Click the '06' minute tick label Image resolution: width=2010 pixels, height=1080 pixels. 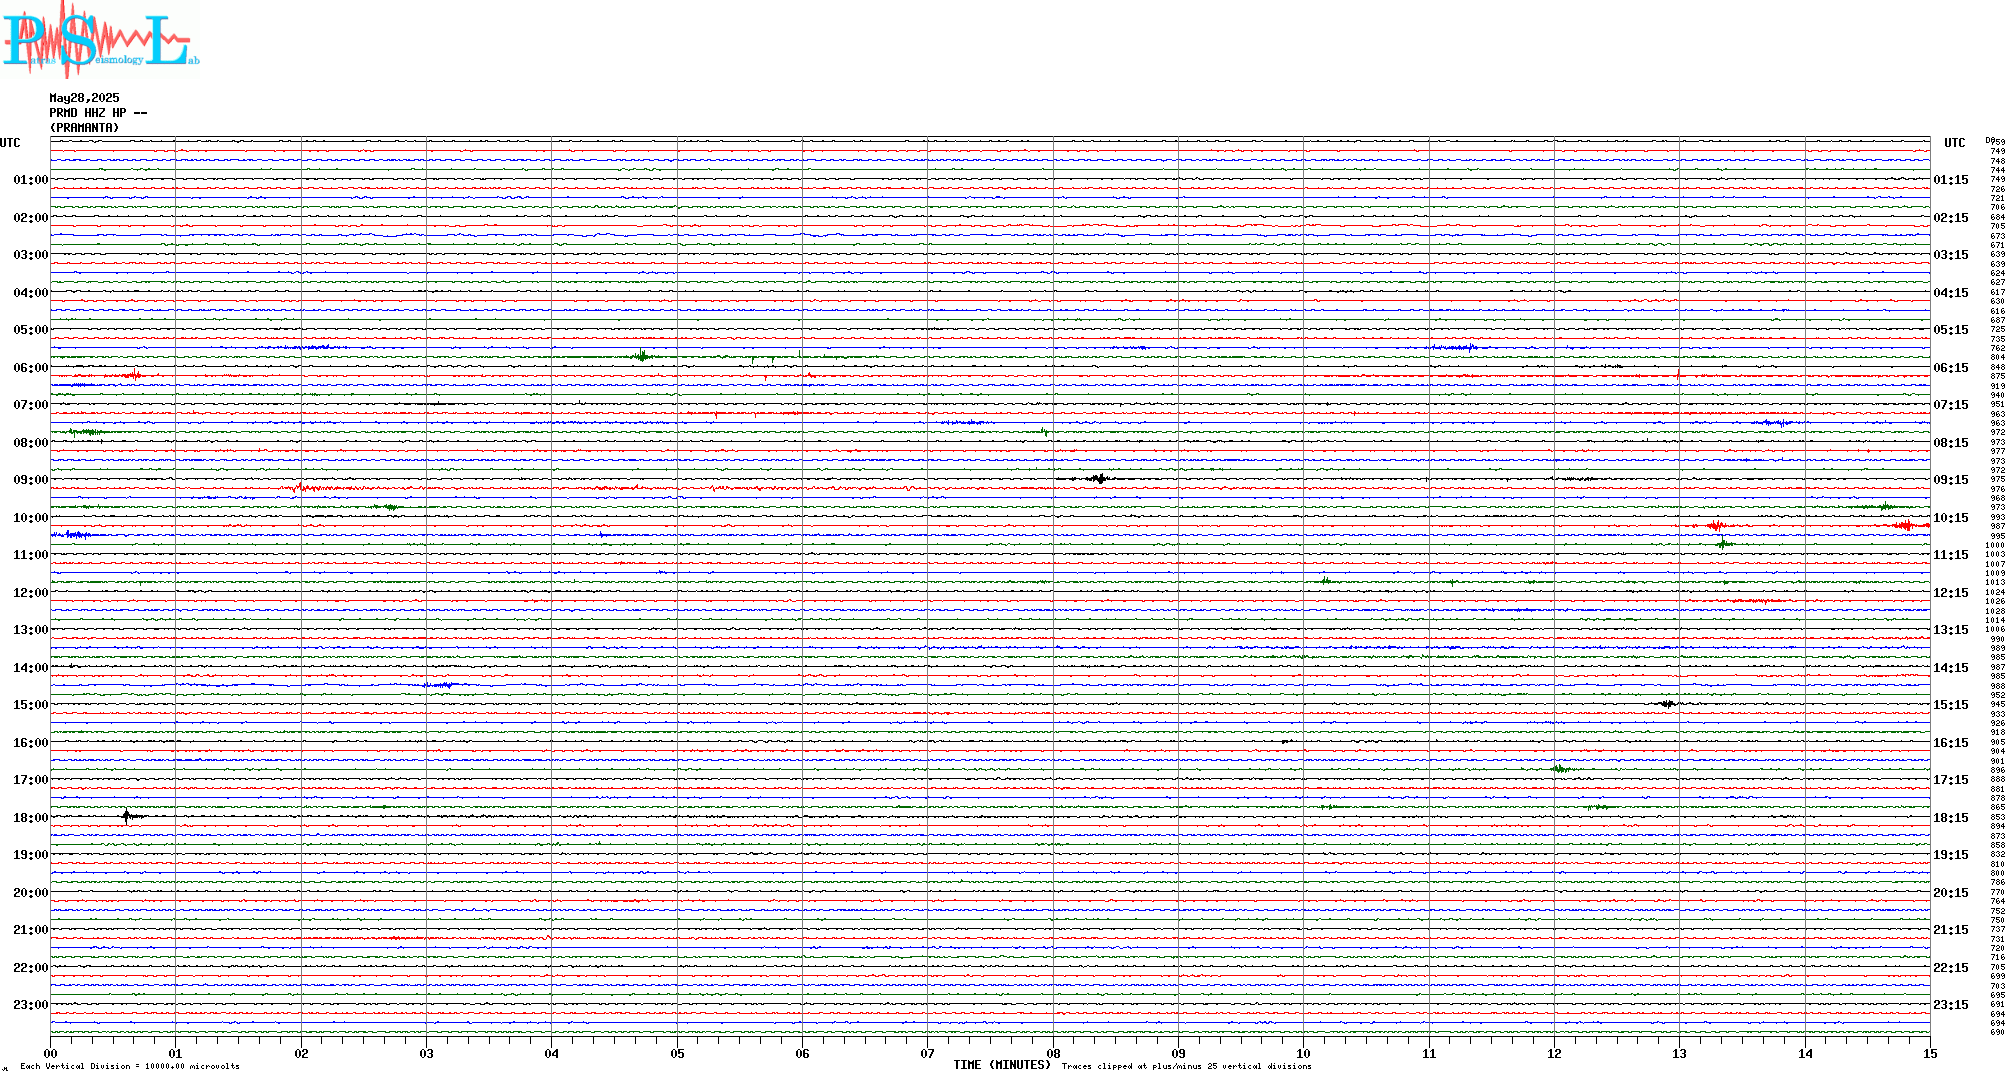coord(802,1053)
